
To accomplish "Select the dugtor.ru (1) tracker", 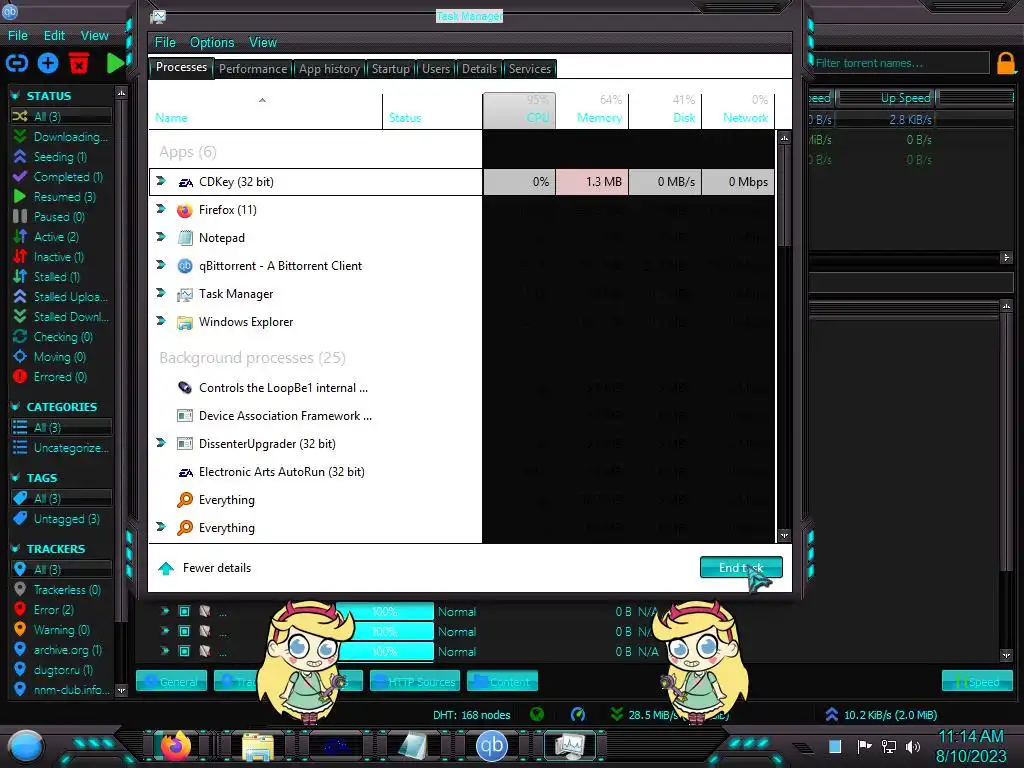I will [61, 669].
